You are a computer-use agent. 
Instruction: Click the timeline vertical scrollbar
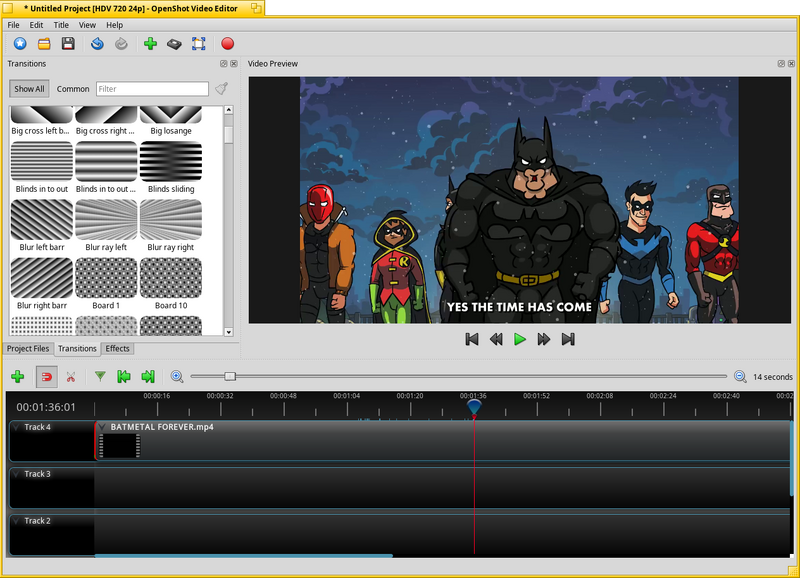(791, 459)
